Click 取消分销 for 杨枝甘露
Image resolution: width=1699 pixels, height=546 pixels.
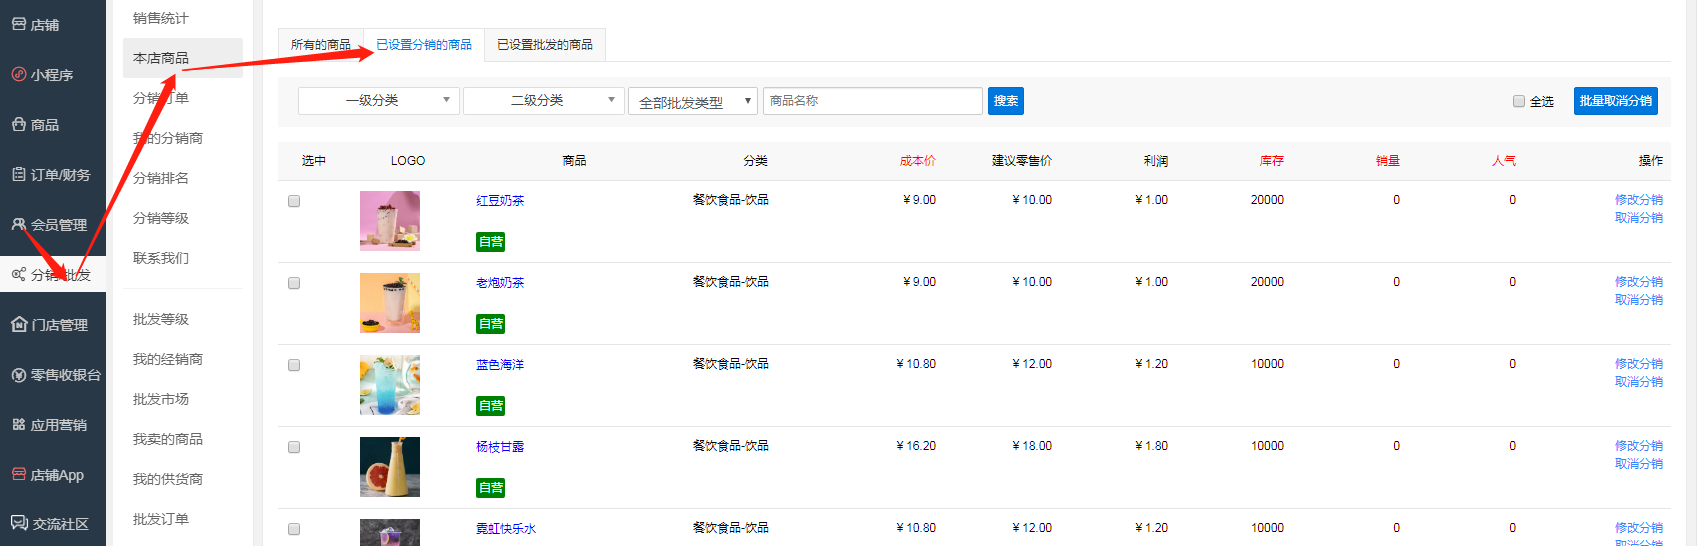click(x=1639, y=464)
